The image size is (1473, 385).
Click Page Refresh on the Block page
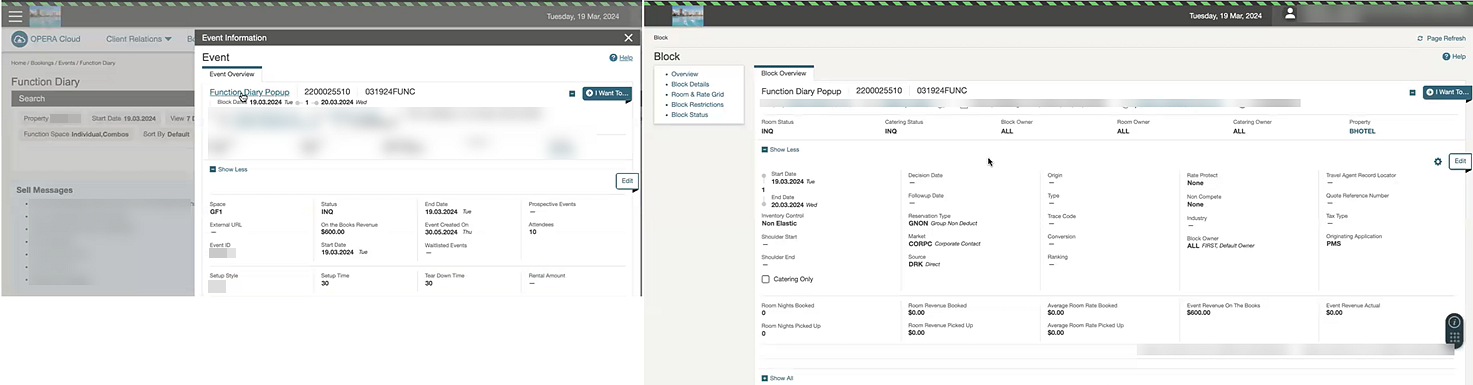point(1442,38)
